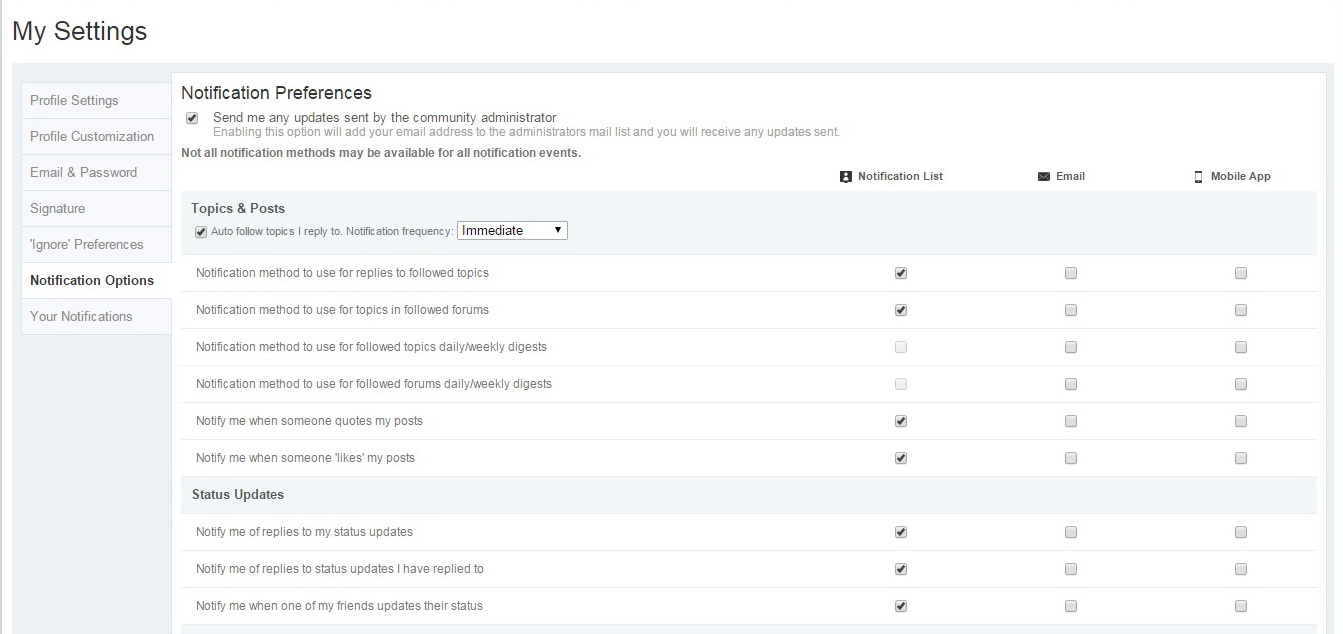Viewport: 1343px width, 634px height.
Task: Enable Email for followed topics daily/weekly digests
Action: tap(1071, 347)
